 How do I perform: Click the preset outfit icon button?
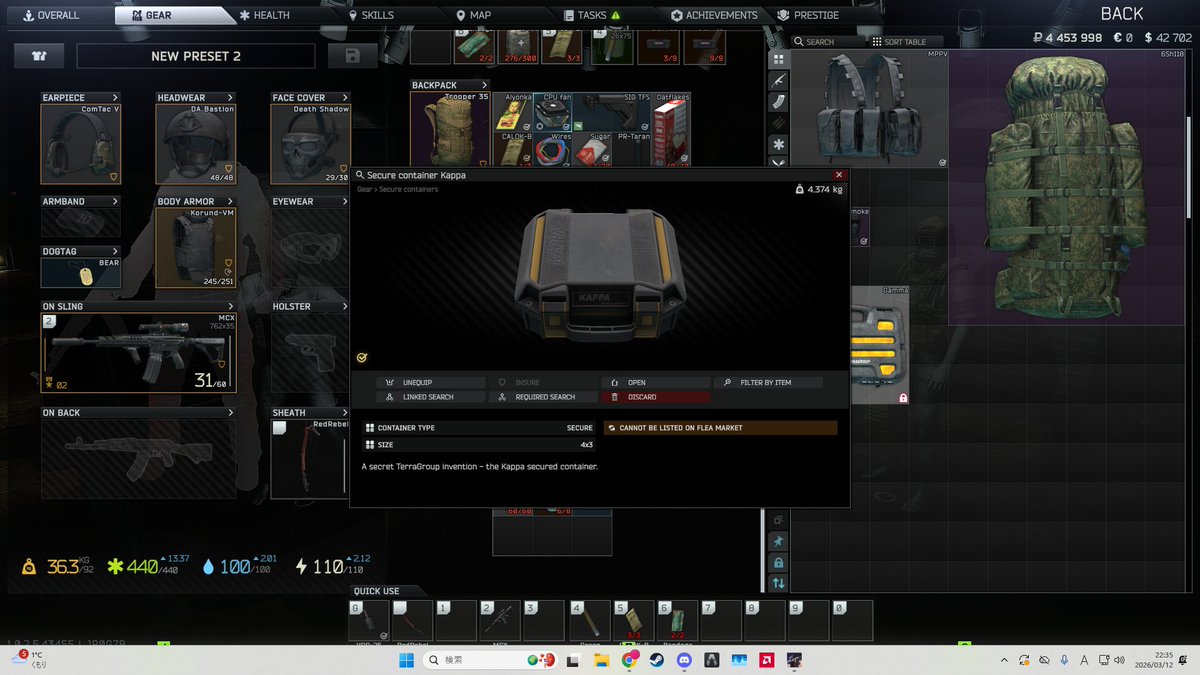click(39, 56)
